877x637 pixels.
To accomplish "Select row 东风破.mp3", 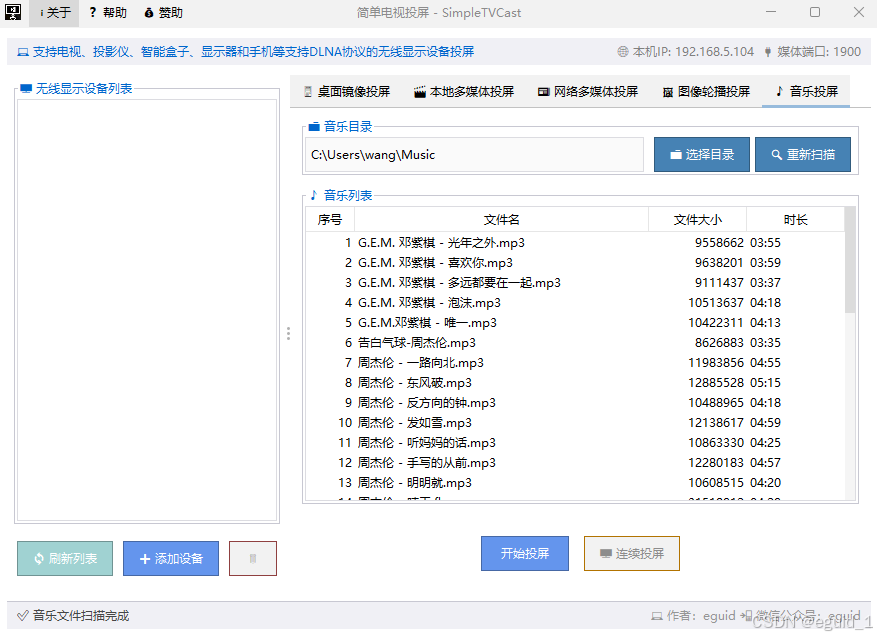I will (575, 383).
